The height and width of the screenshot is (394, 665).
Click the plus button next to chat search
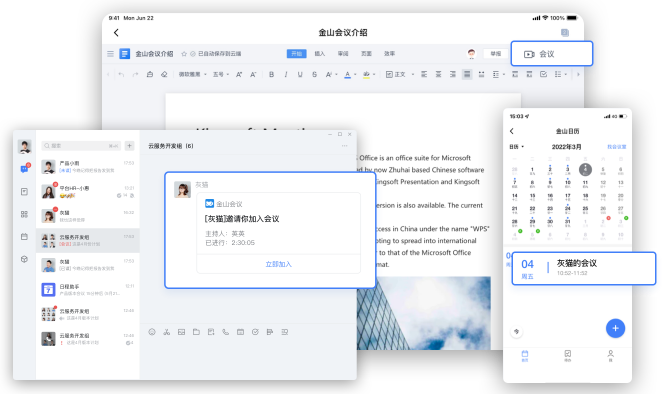tap(129, 145)
